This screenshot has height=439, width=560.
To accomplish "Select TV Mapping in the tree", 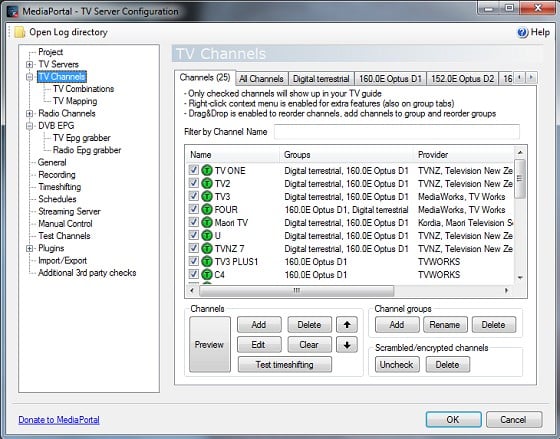I will [x=75, y=101].
